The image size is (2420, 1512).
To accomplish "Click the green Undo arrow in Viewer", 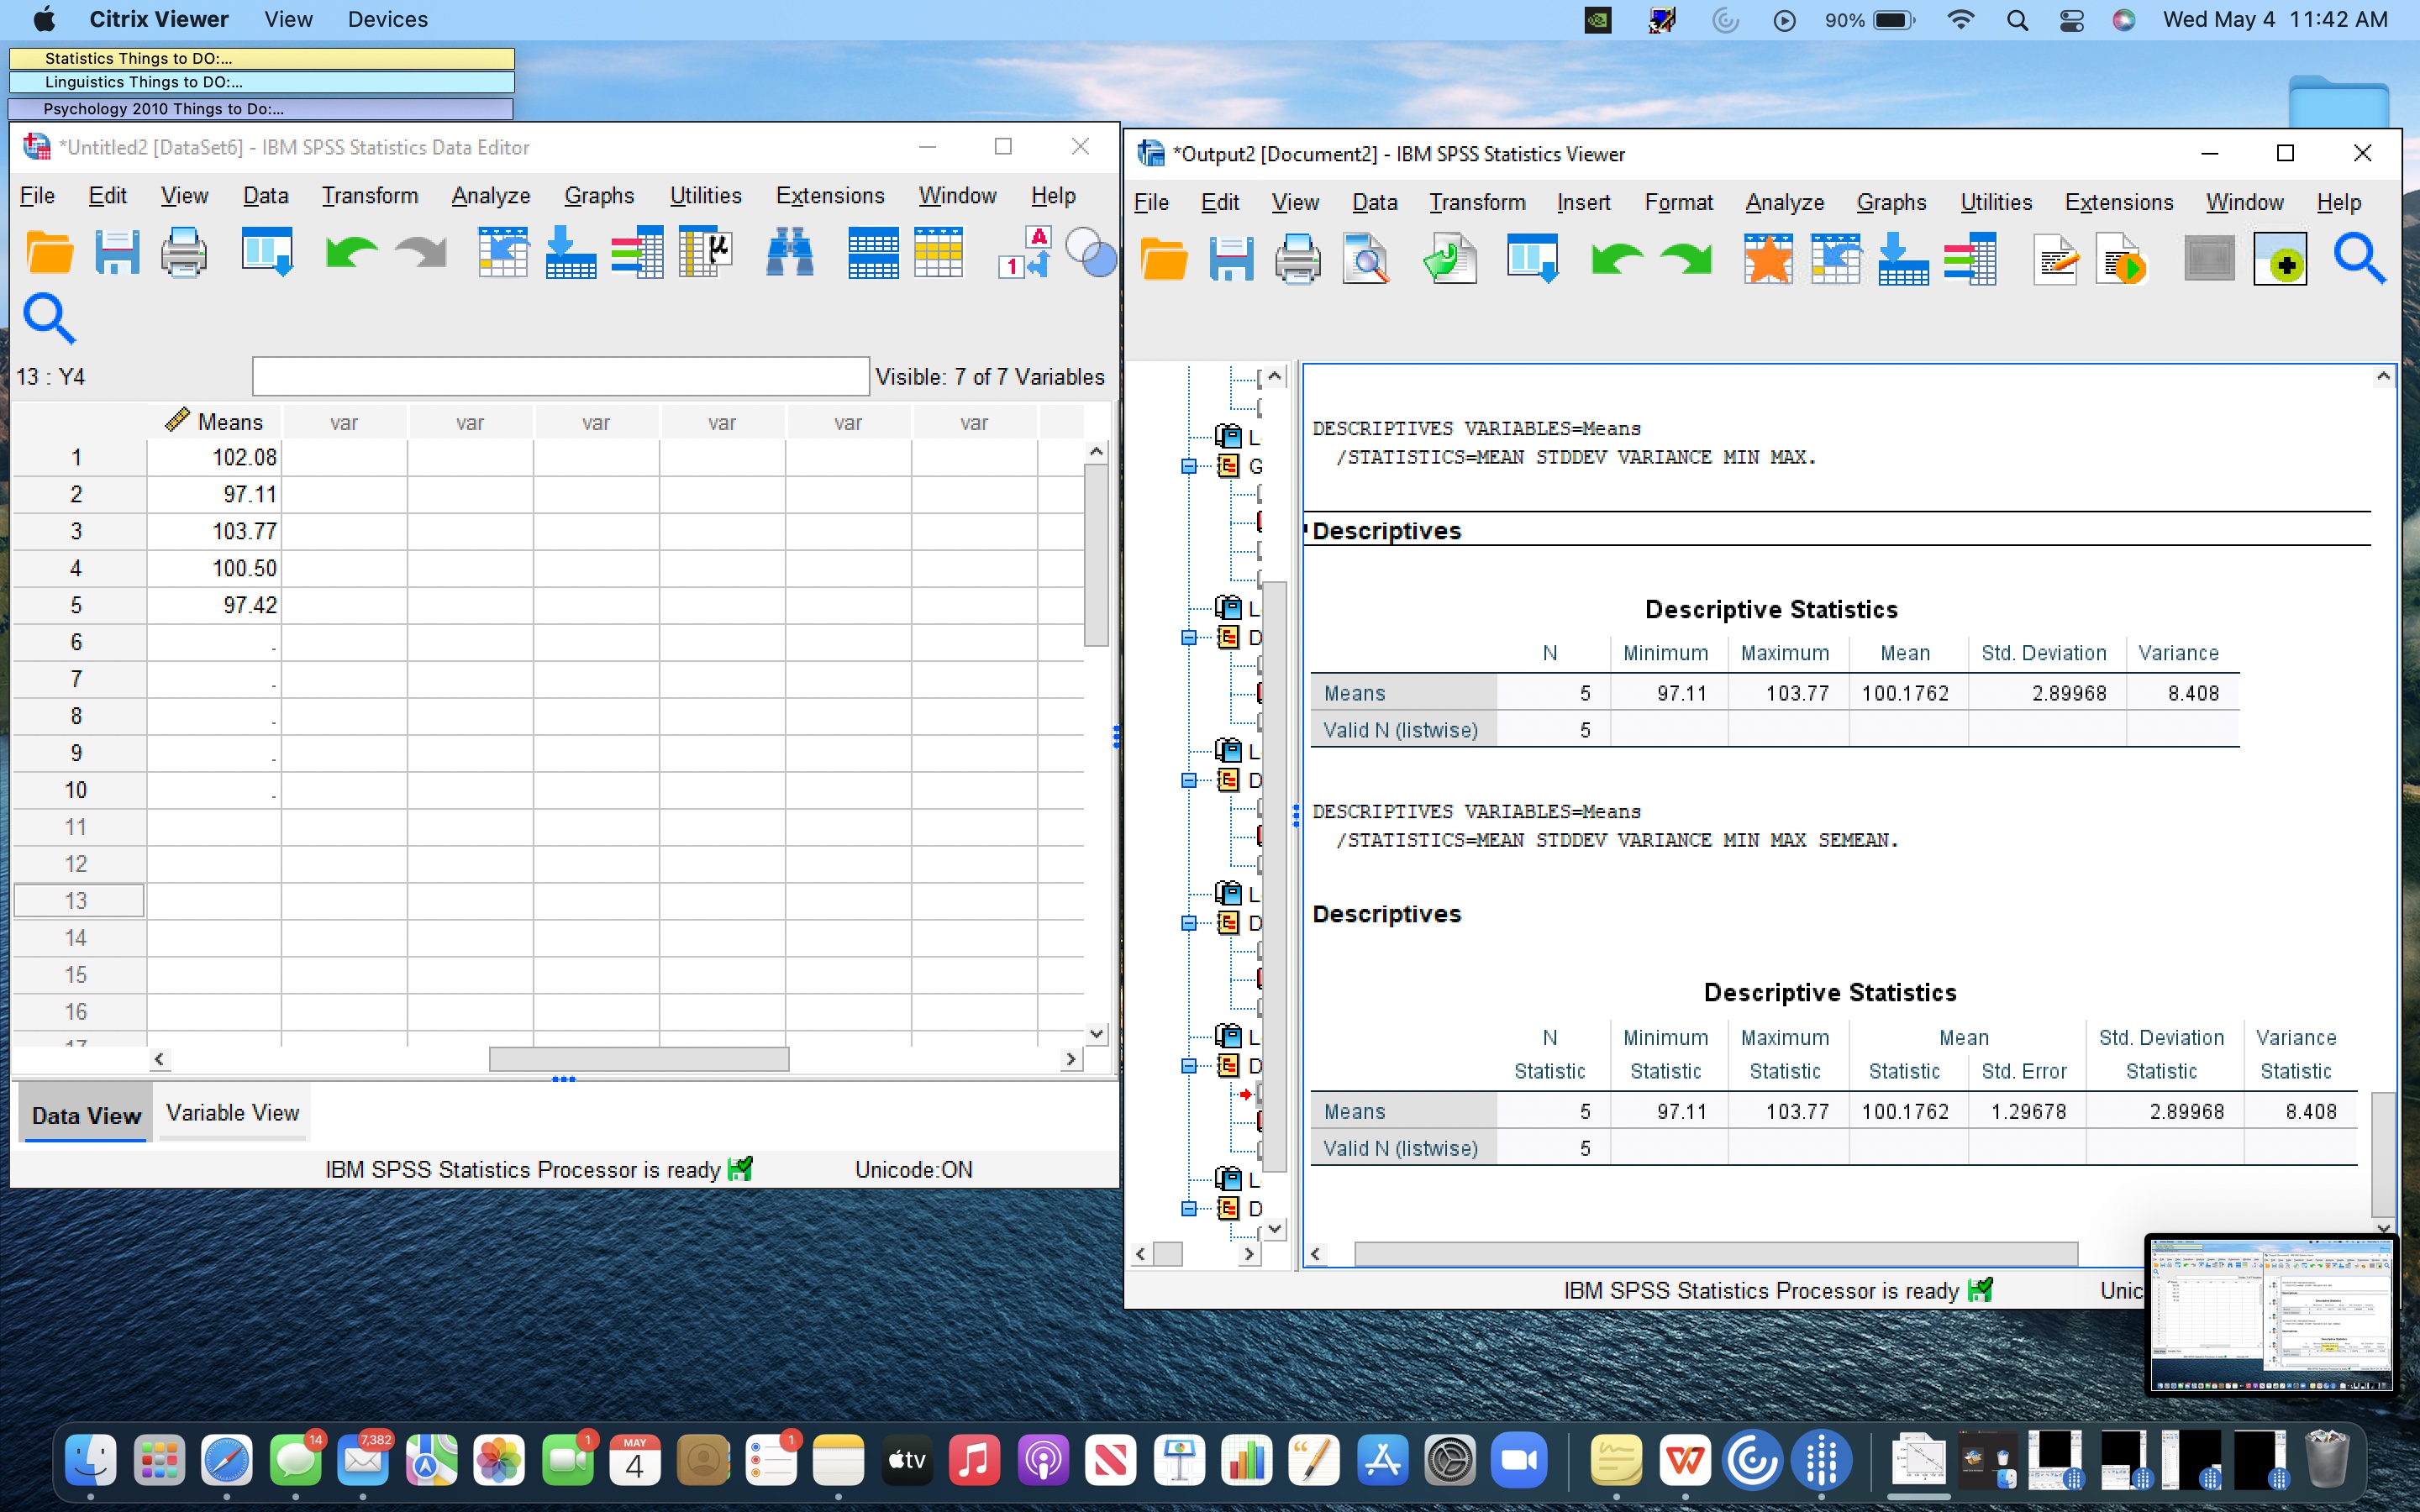I will pos(1615,260).
